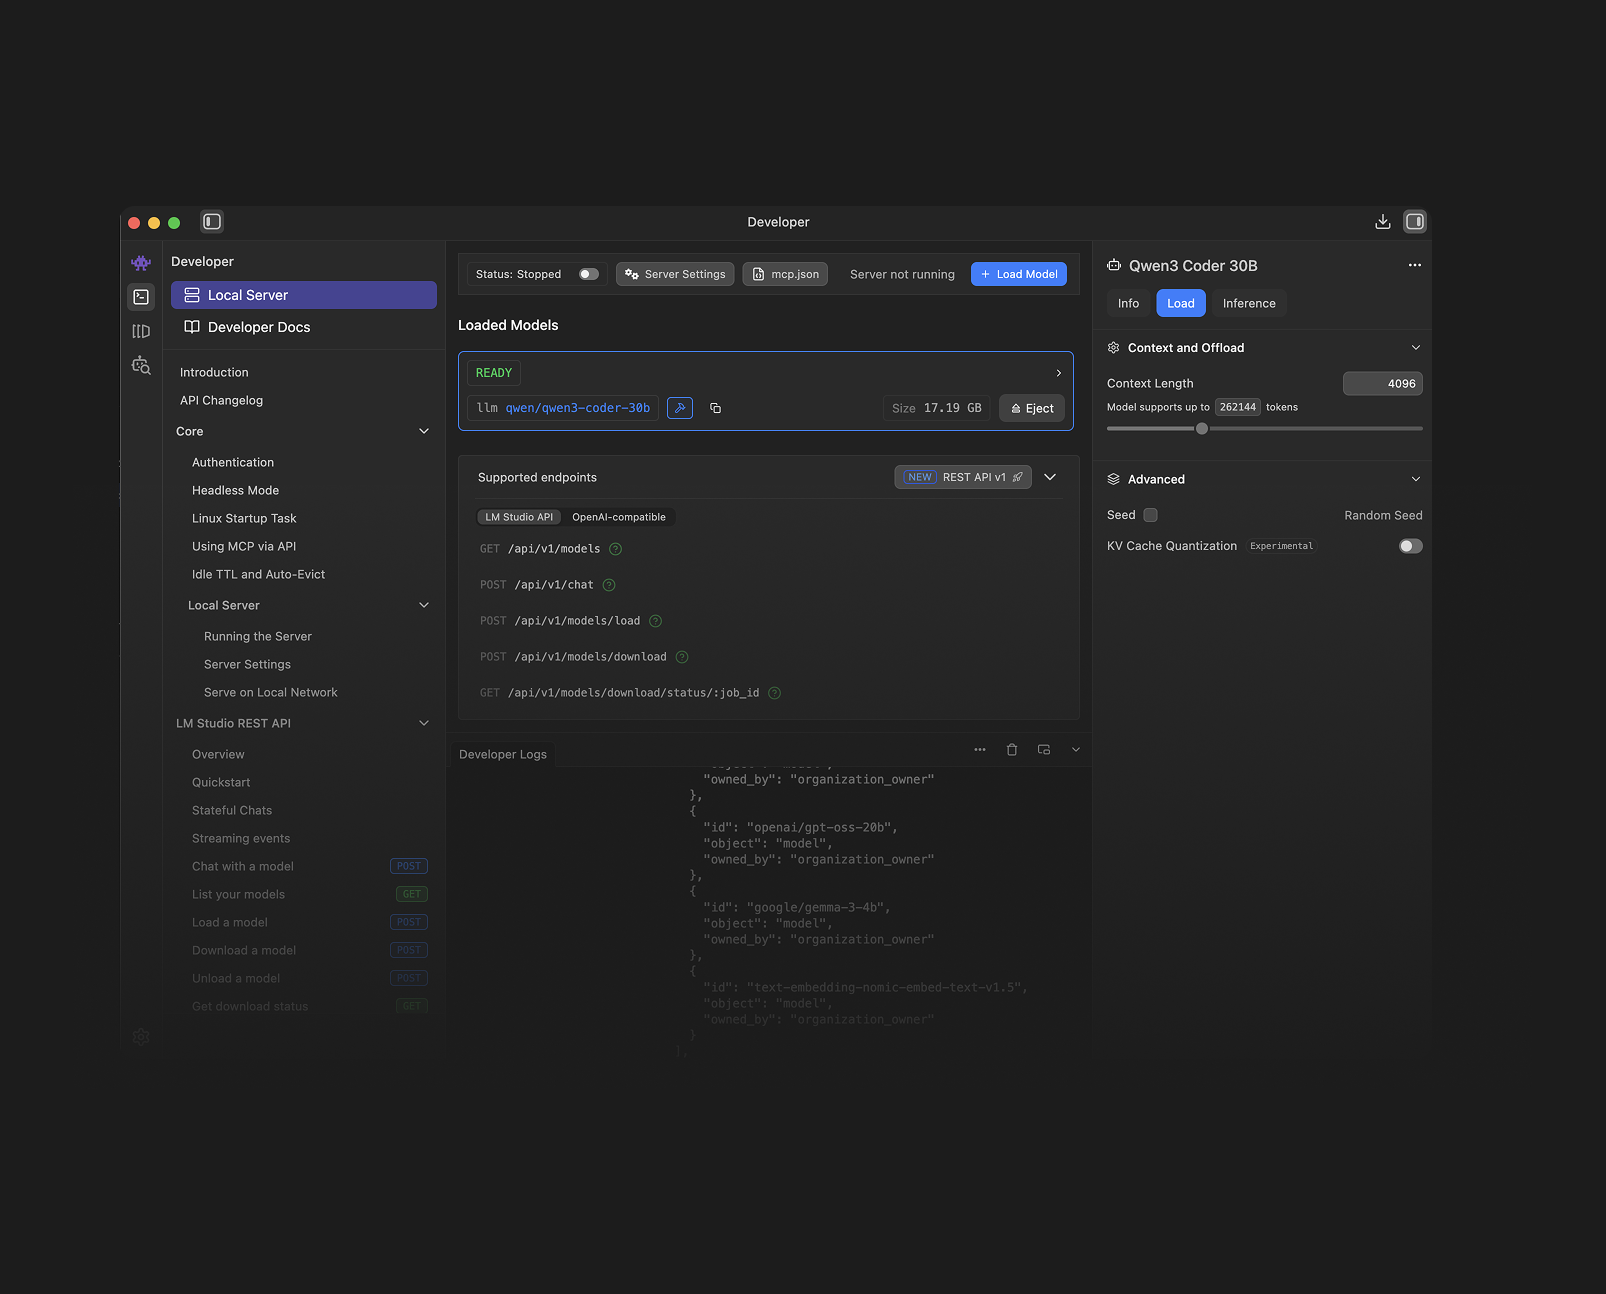The image size is (1606, 1294).
Task: Click the wrench icon next to qwen3-coder-30b
Action: [x=680, y=408]
